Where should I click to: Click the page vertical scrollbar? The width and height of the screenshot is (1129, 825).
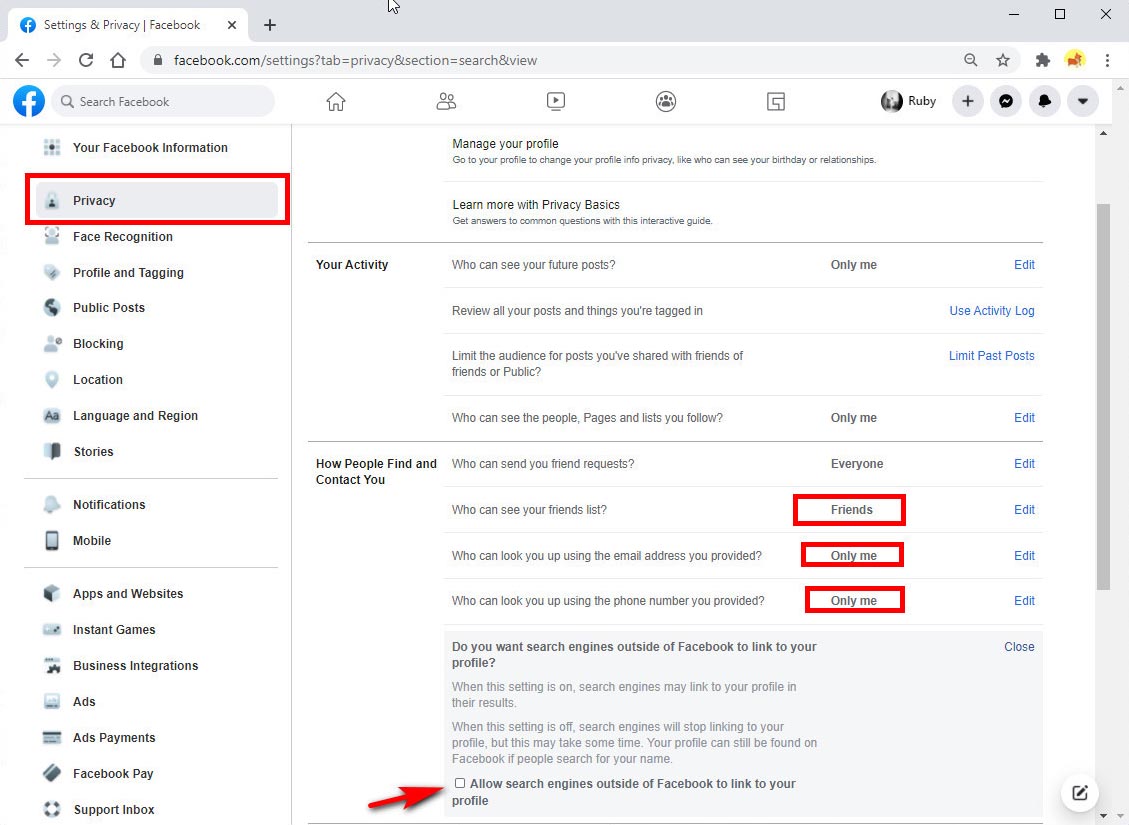(1103, 396)
